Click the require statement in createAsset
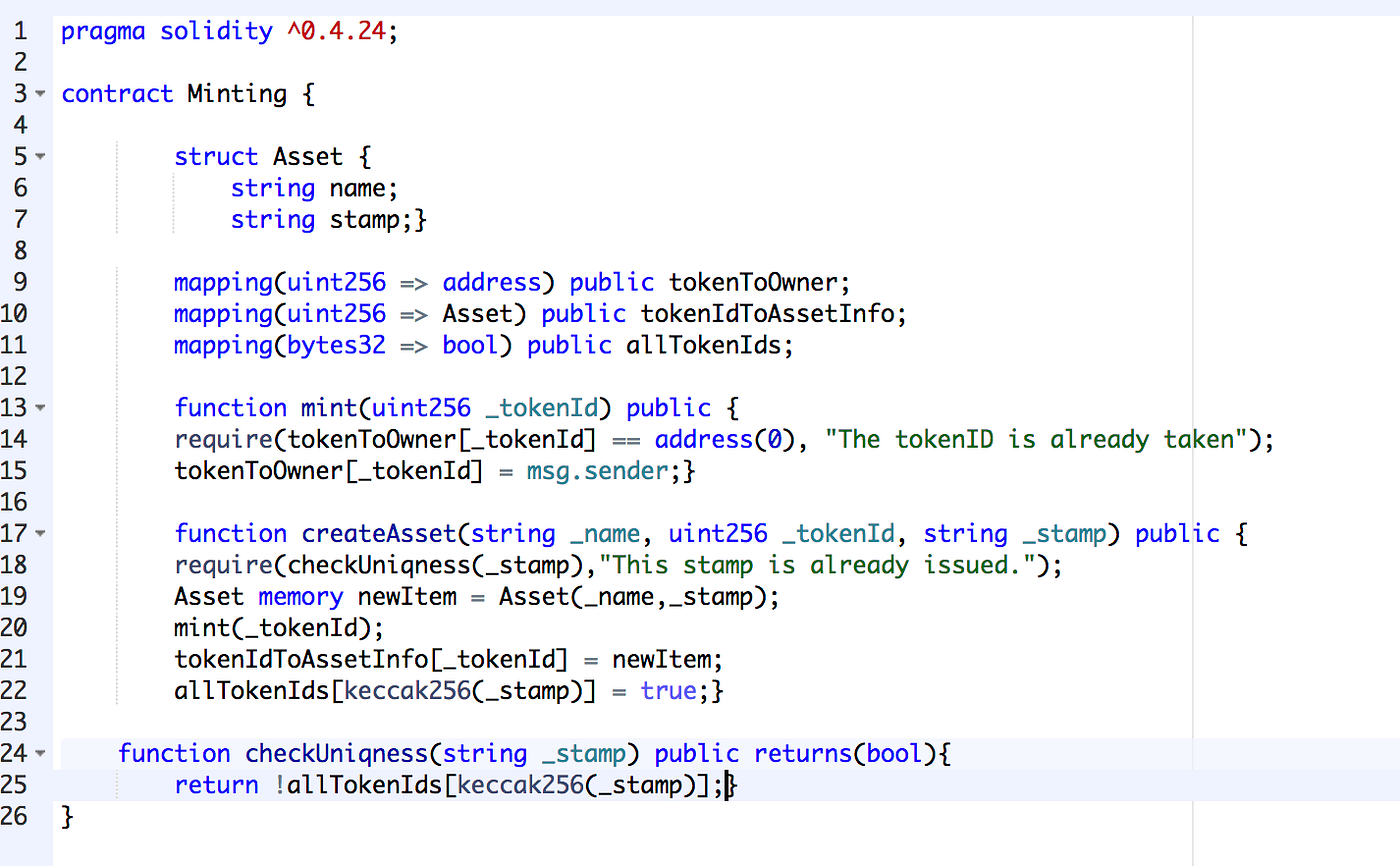Screen dimensions: 1400x866 [x=225, y=564]
